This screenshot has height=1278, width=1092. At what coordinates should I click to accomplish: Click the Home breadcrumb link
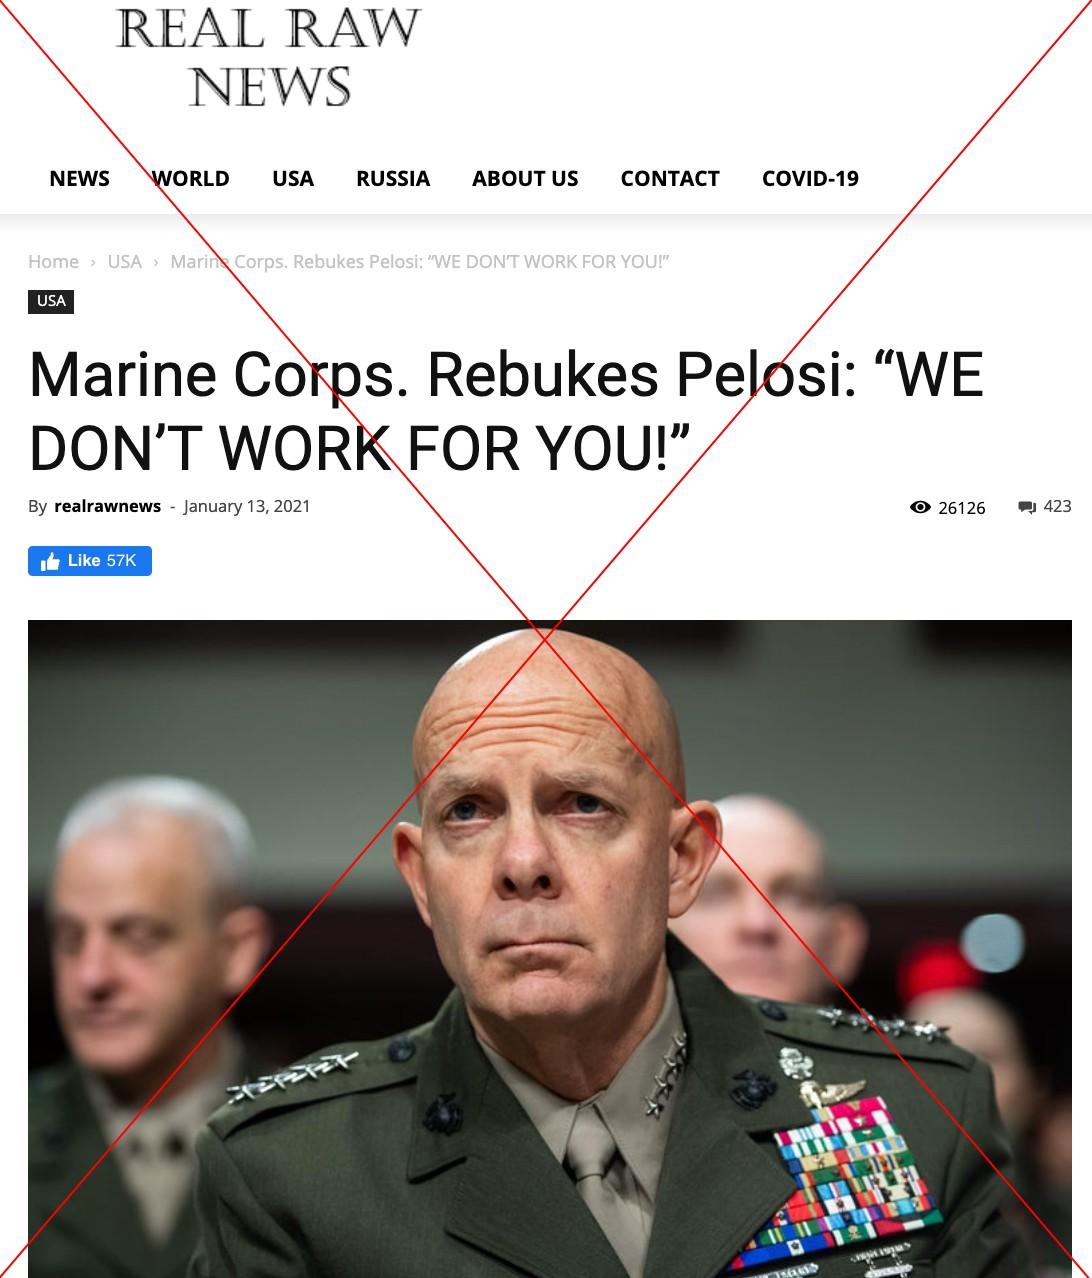pyautogui.click(x=53, y=262)
